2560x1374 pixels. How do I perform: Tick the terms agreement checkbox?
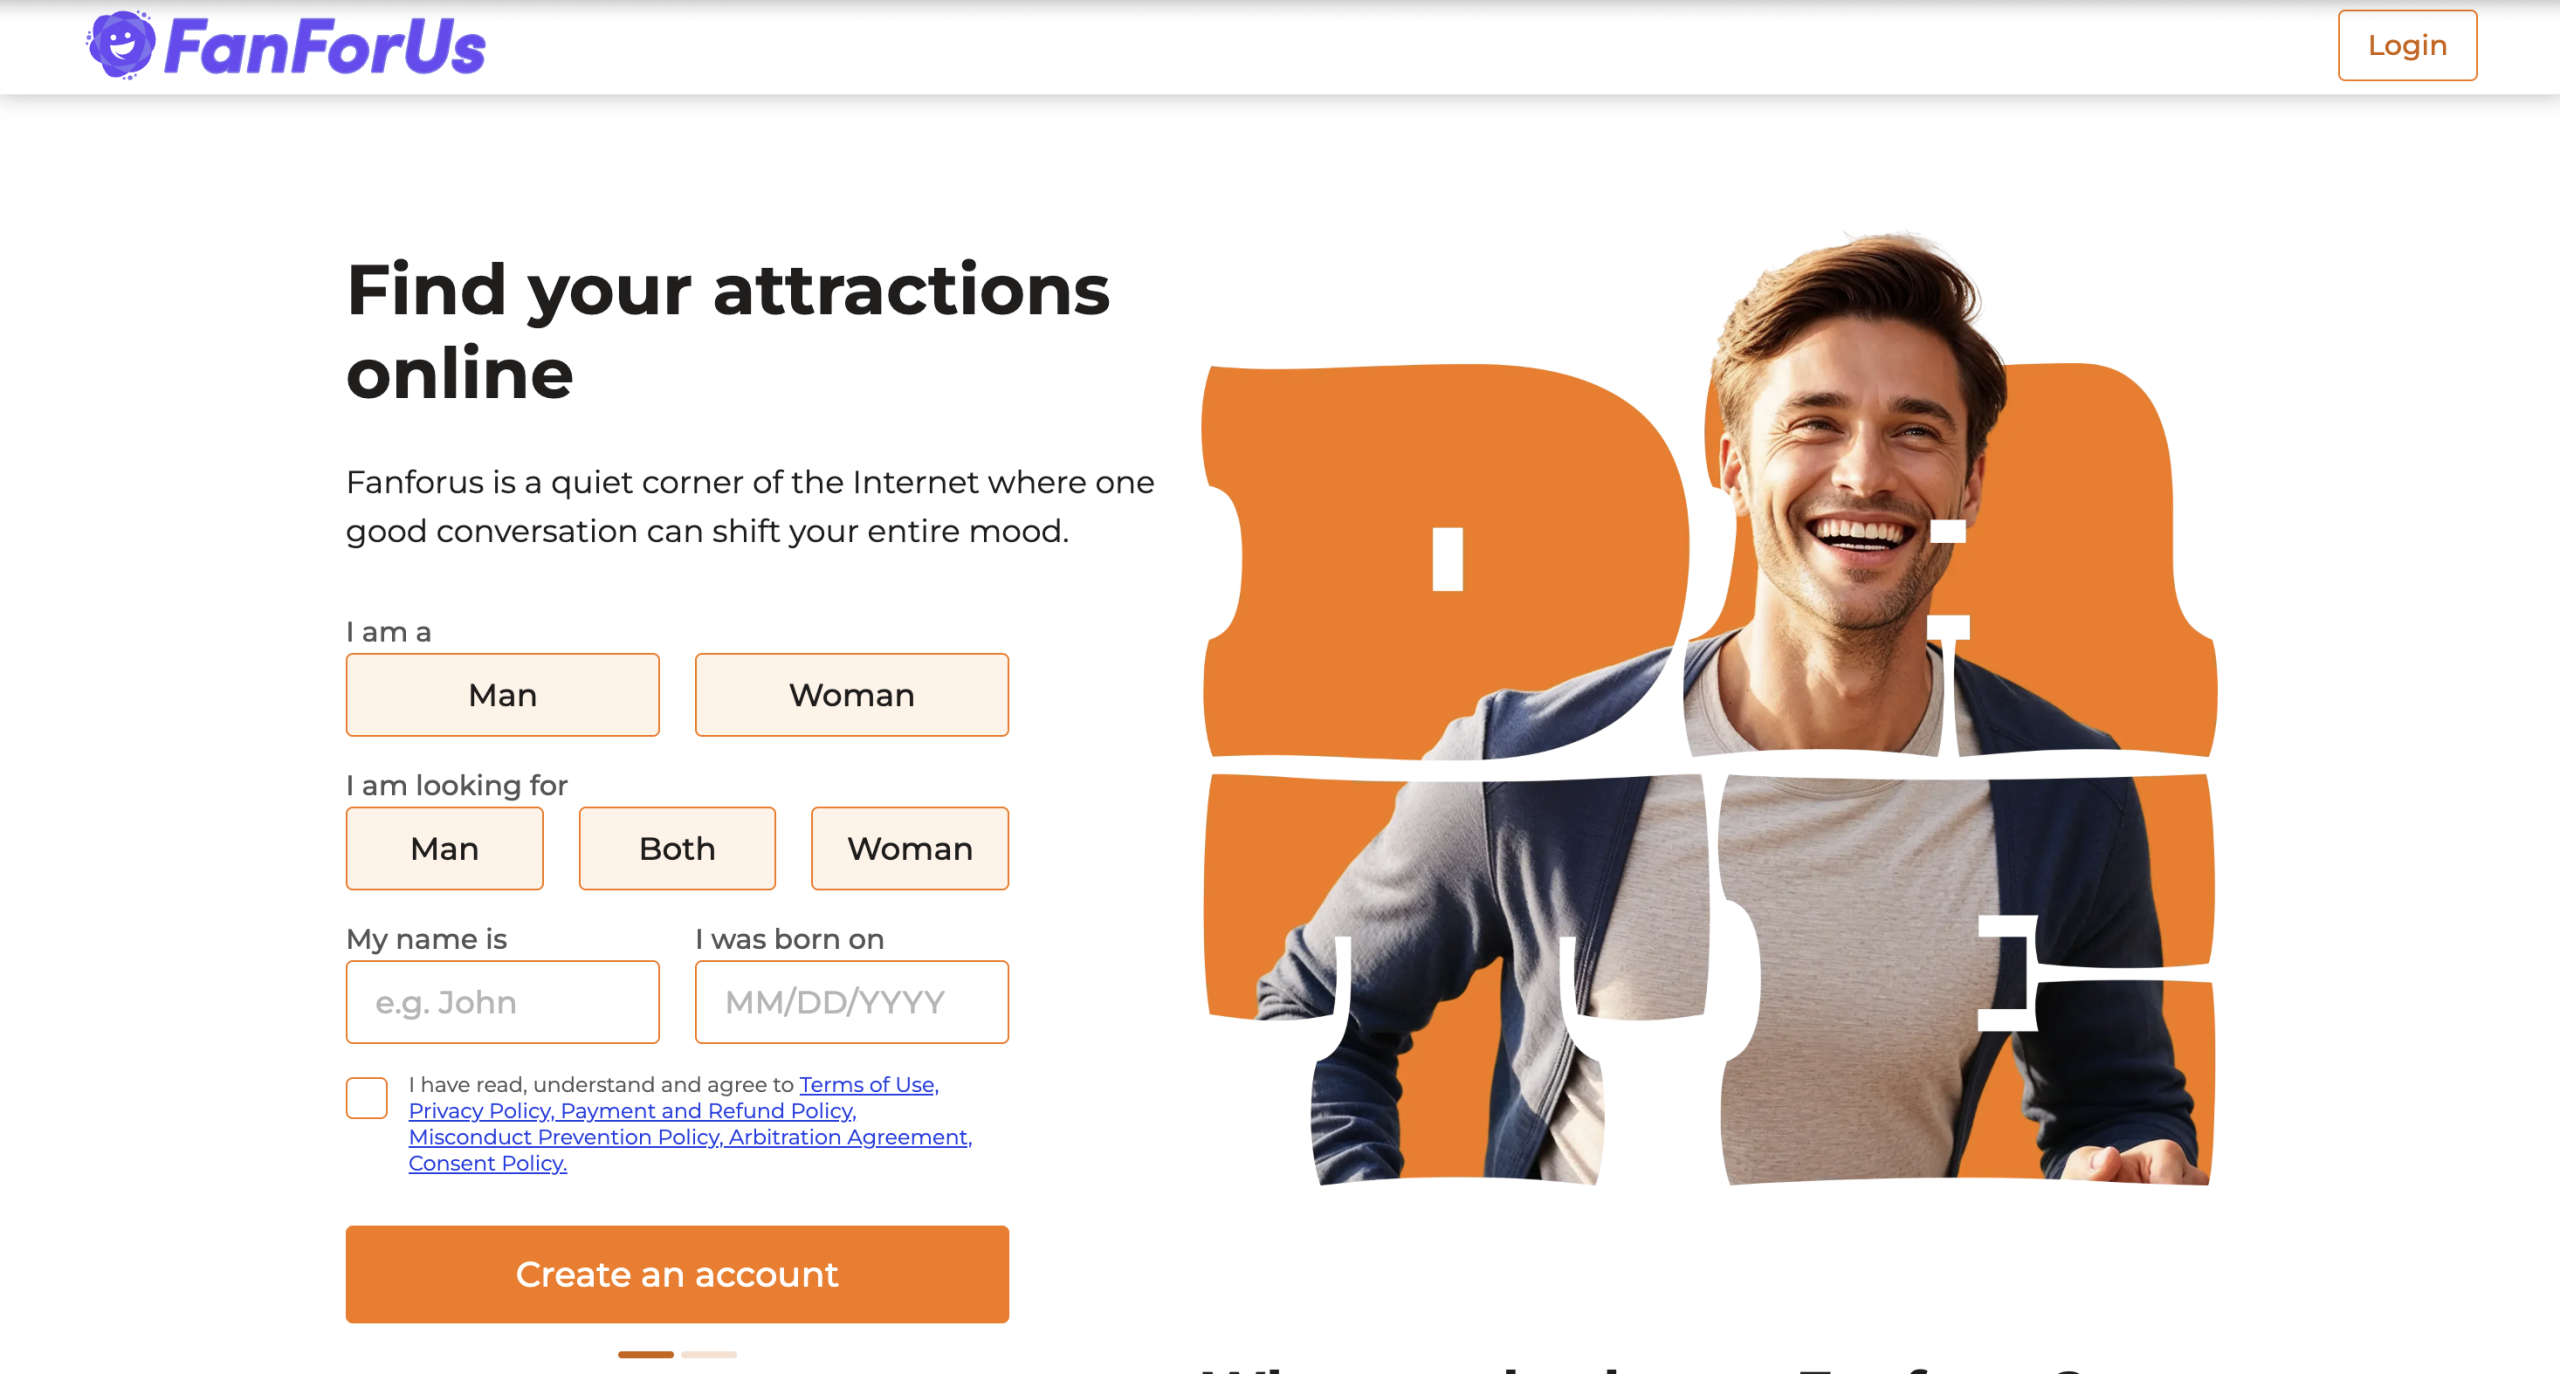pos(367,1098)
